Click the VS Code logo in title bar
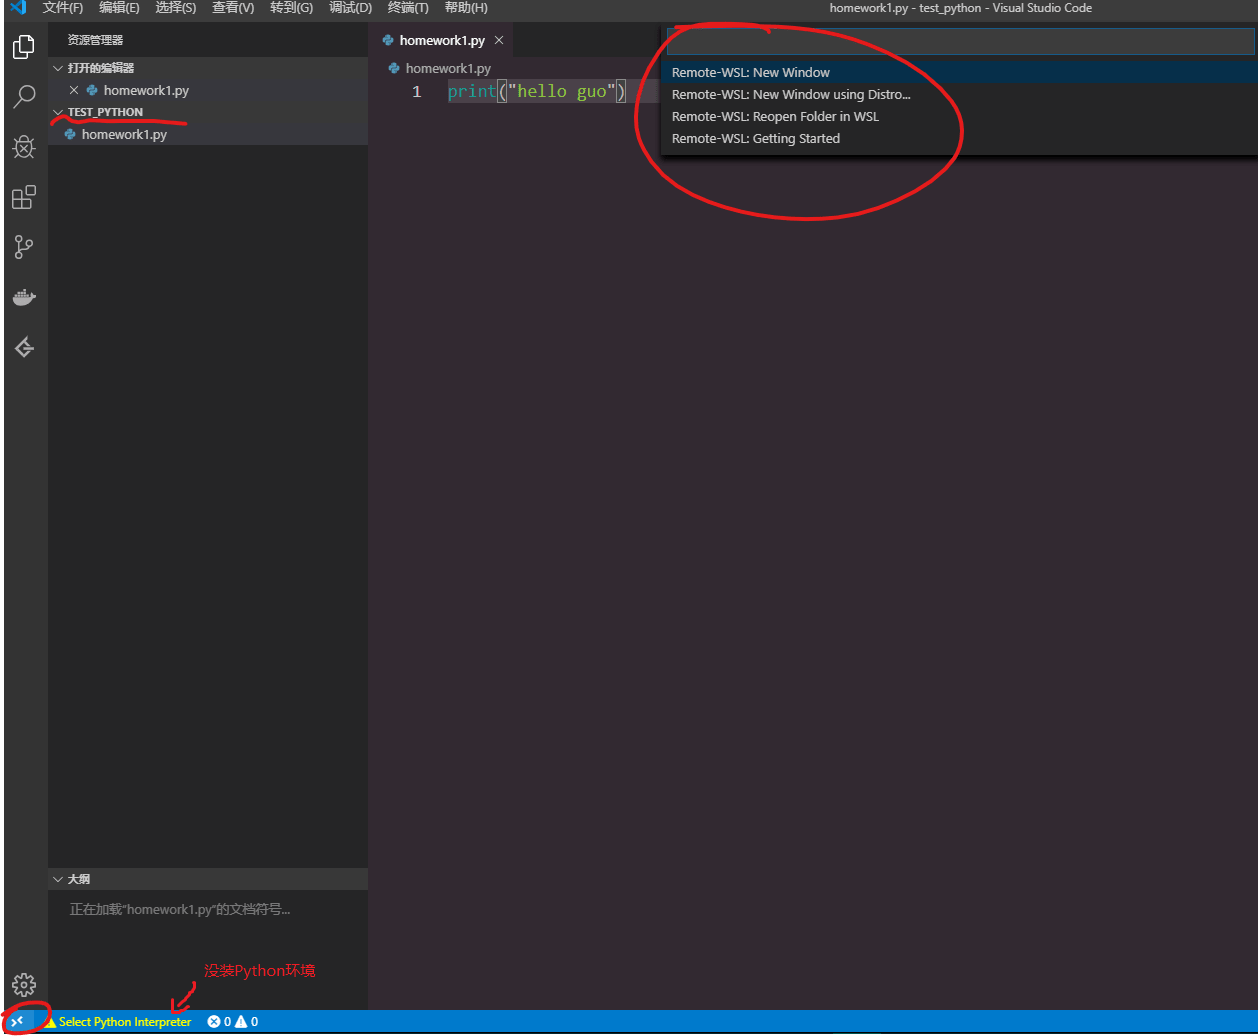Image resolution: width=1258 pixels, height=1036 pixels. [x=17, y=8]
